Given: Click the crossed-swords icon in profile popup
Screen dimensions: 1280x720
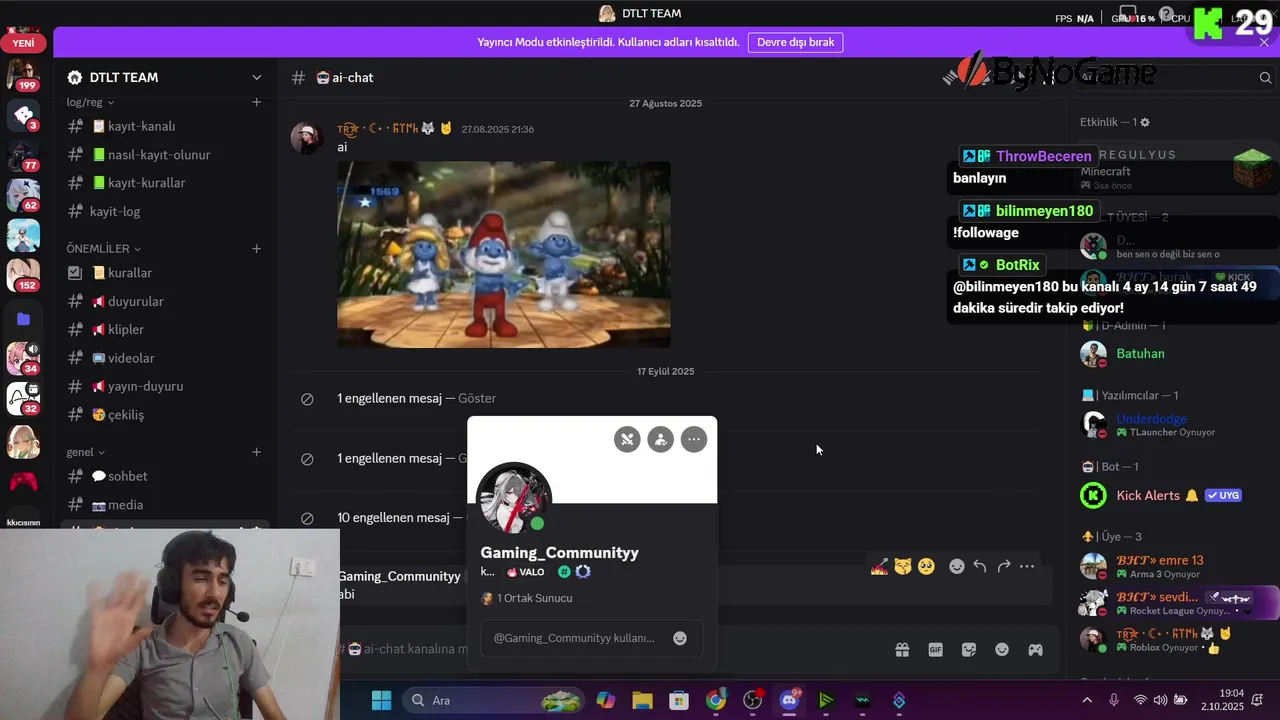Looking at the screenshot, I should (x=627, y=439).
